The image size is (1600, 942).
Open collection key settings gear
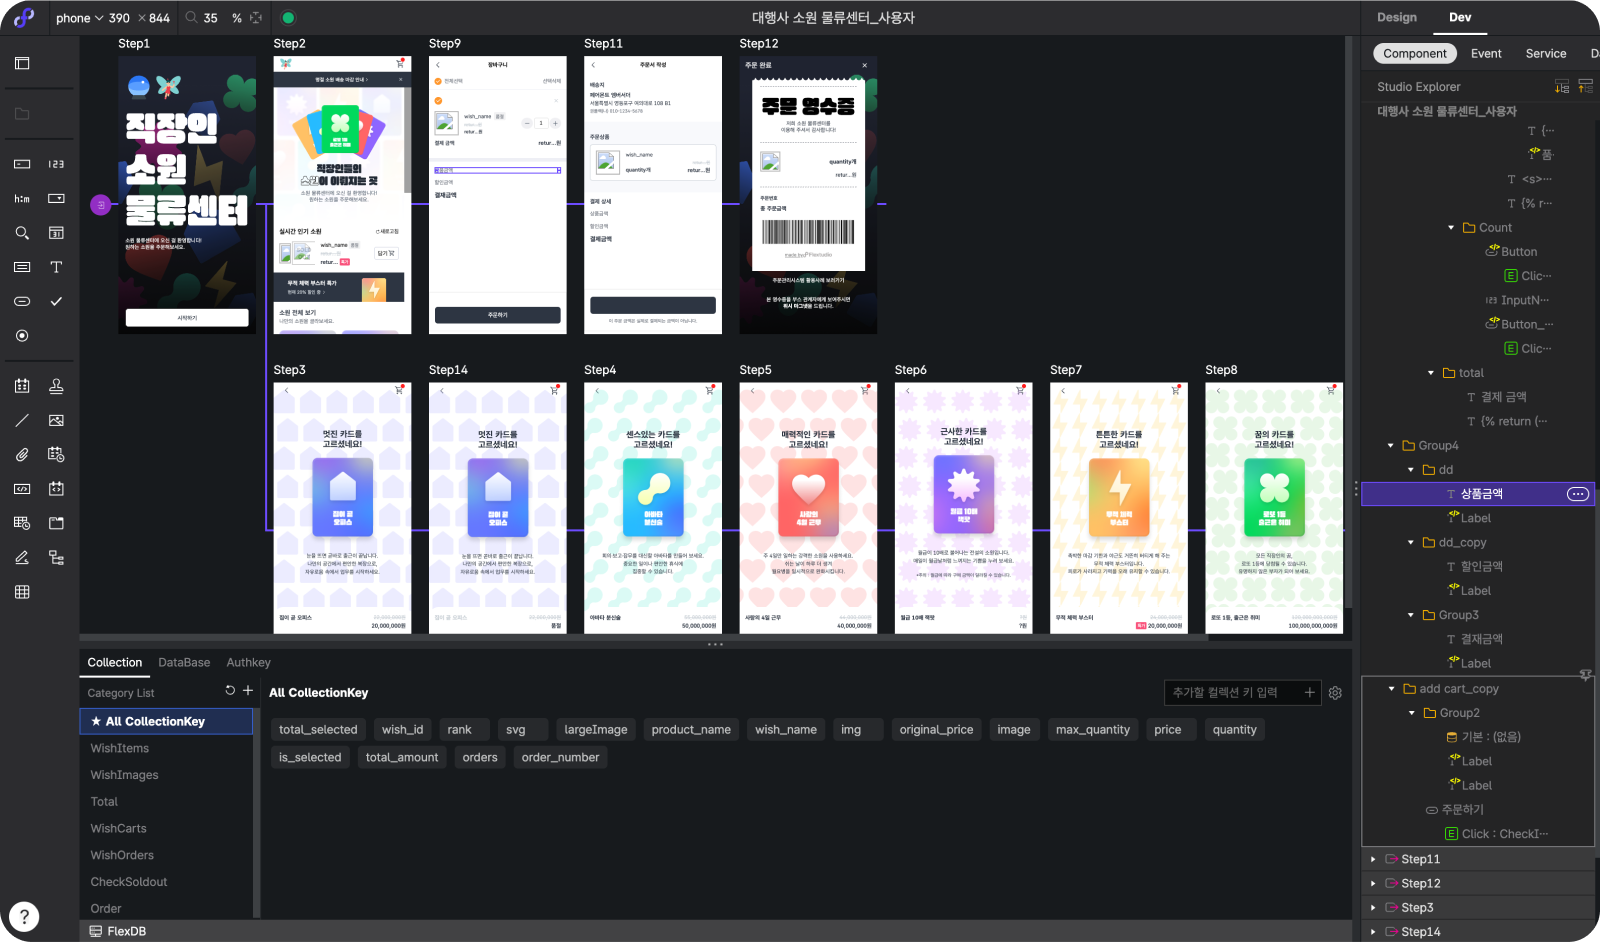click(x=1335, y=693)
